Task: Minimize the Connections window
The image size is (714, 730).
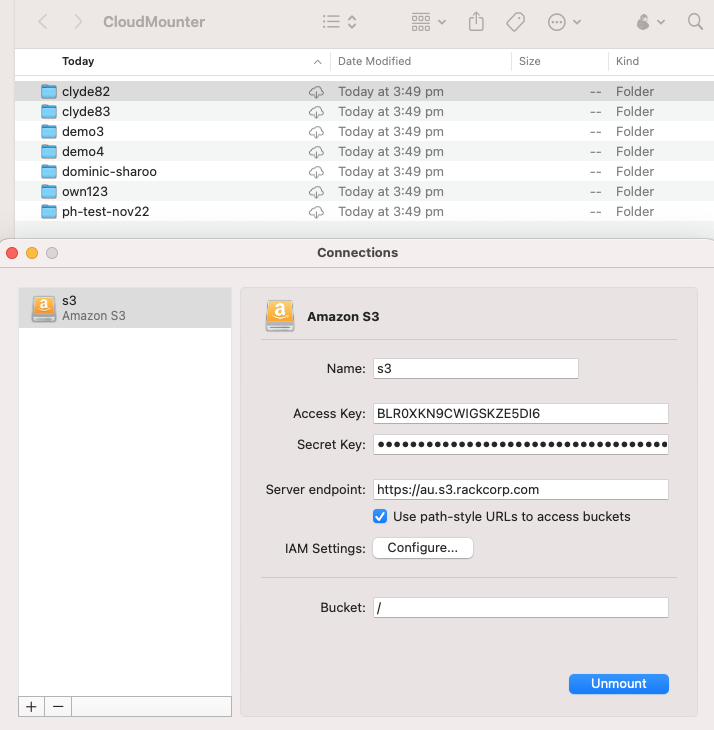Action: [32, 253]
